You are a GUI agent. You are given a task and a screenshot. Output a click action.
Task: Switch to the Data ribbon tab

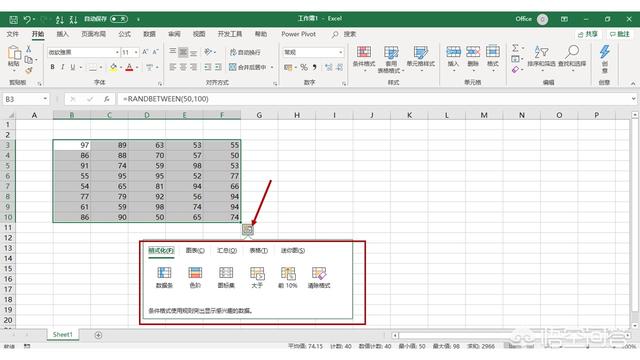click(x=149, y=34)
